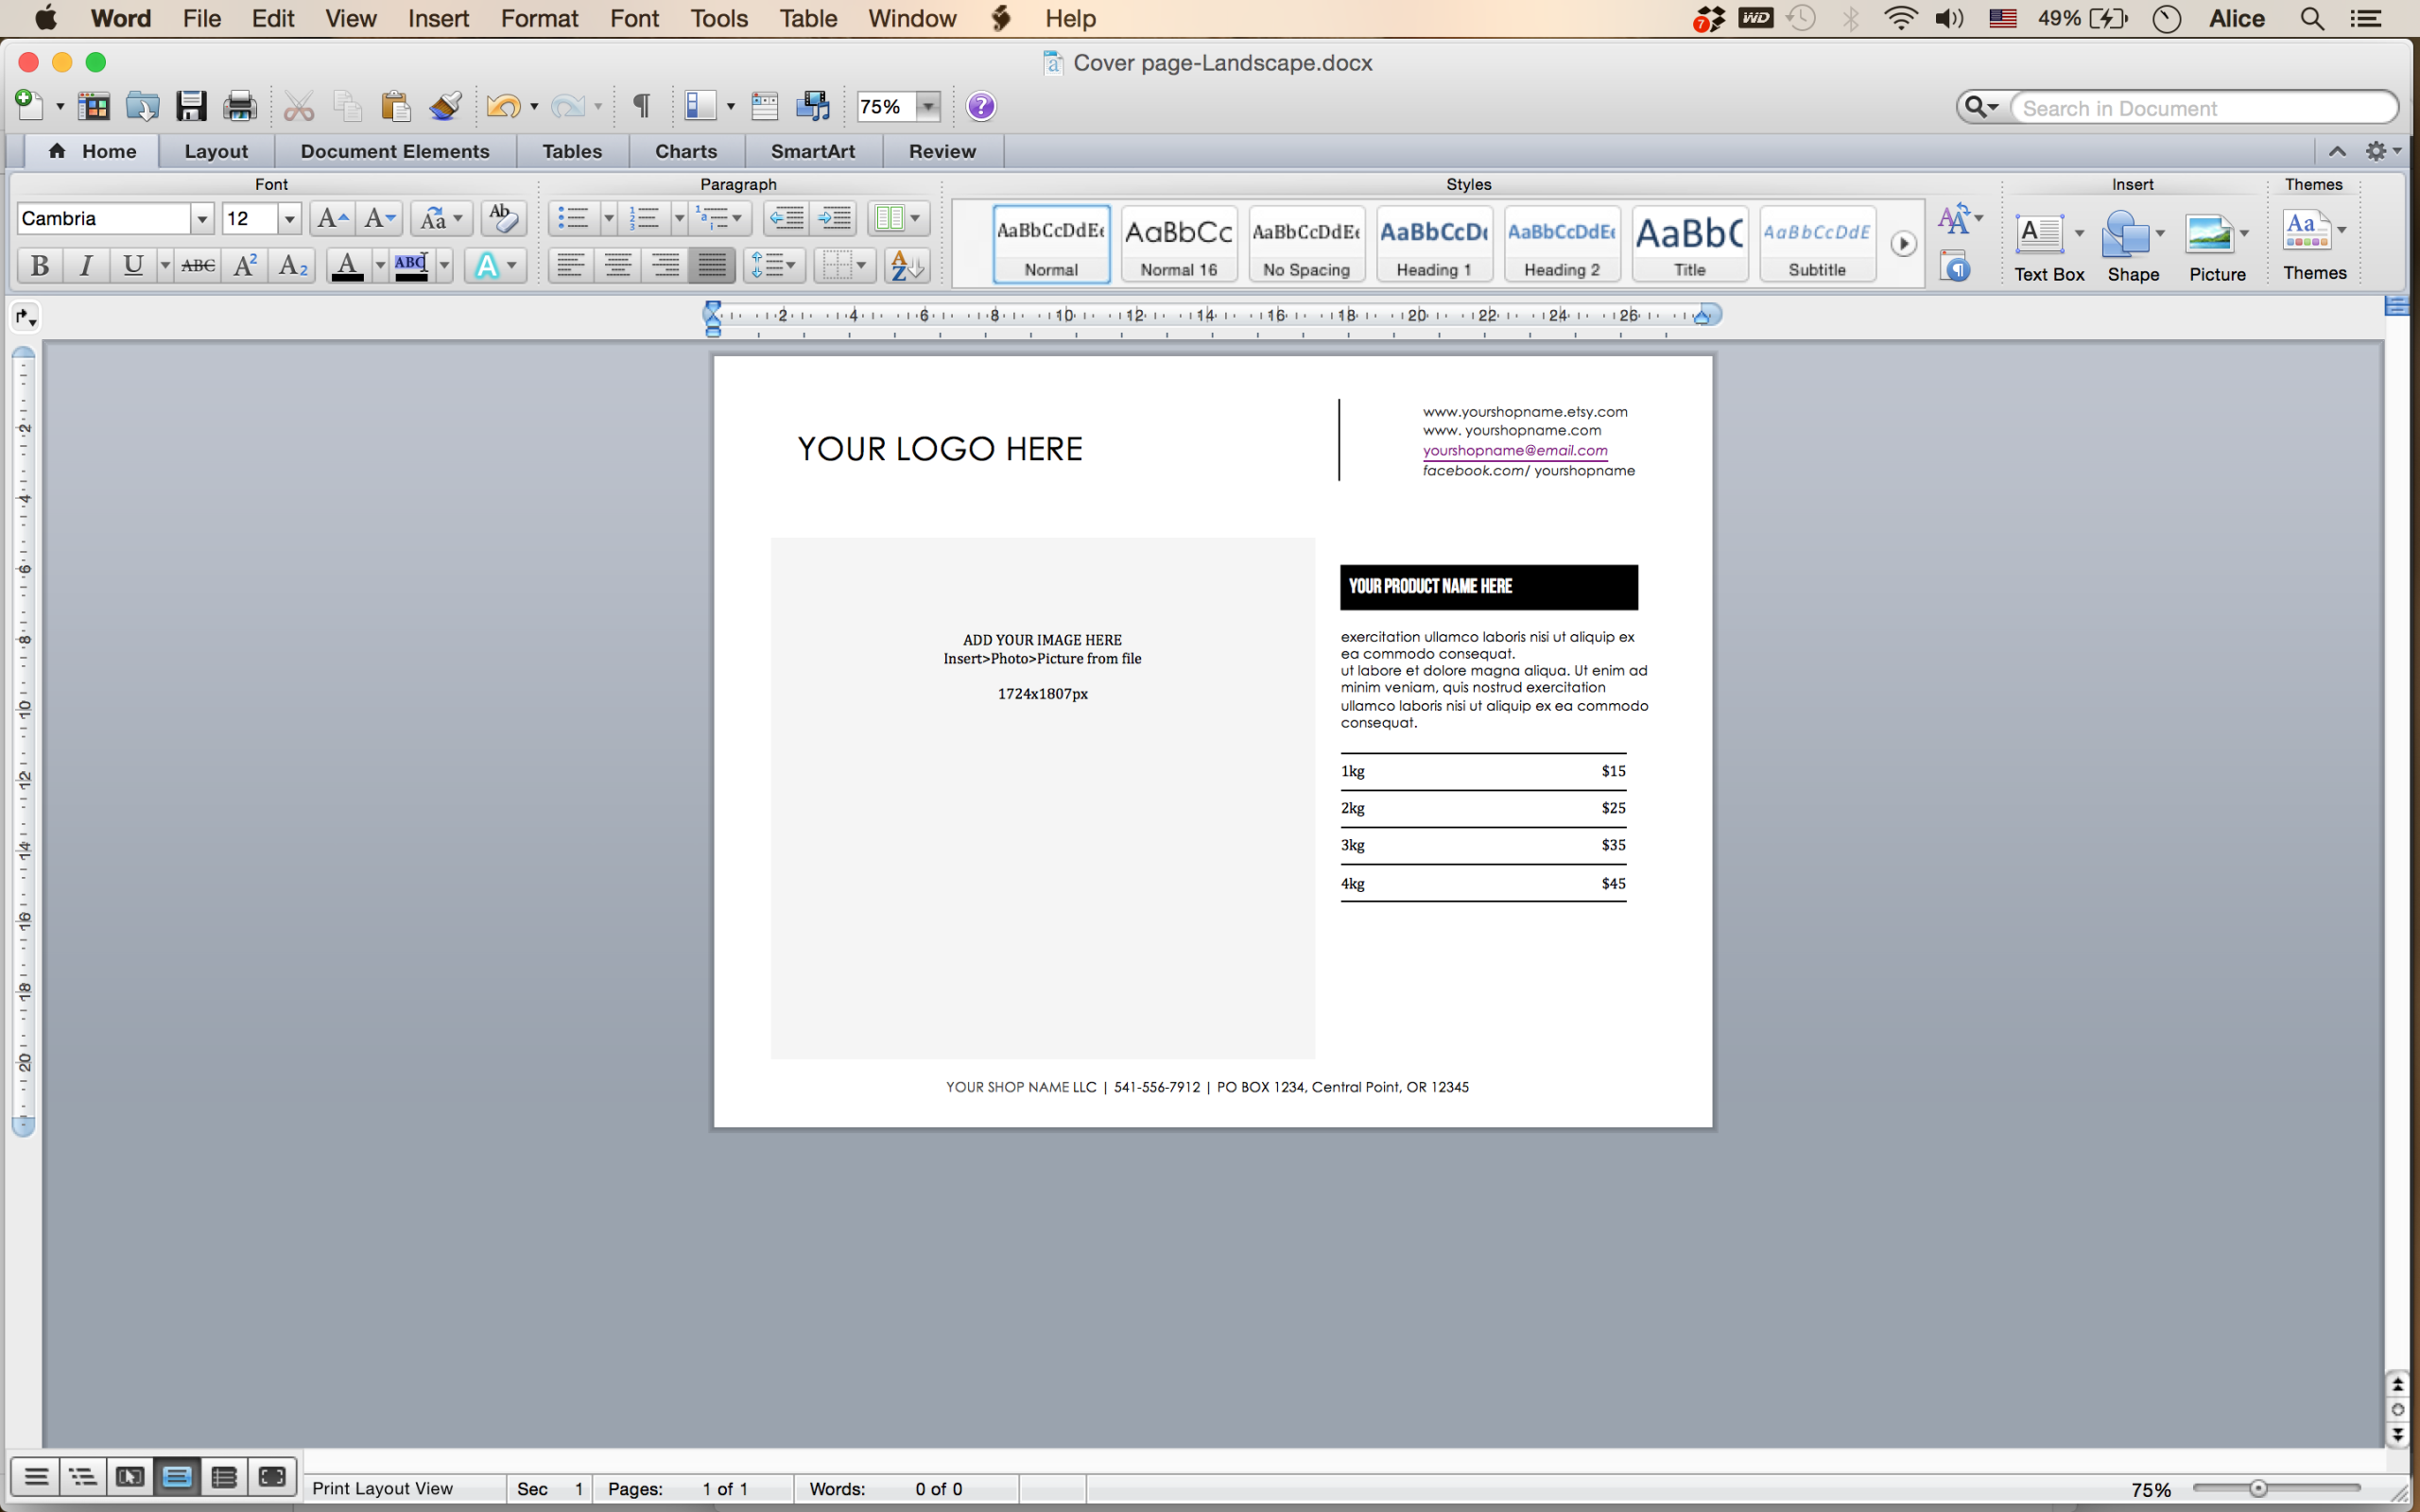Screen dimensions: 2420x1512
Task: Center align the text
Action: 618,266
